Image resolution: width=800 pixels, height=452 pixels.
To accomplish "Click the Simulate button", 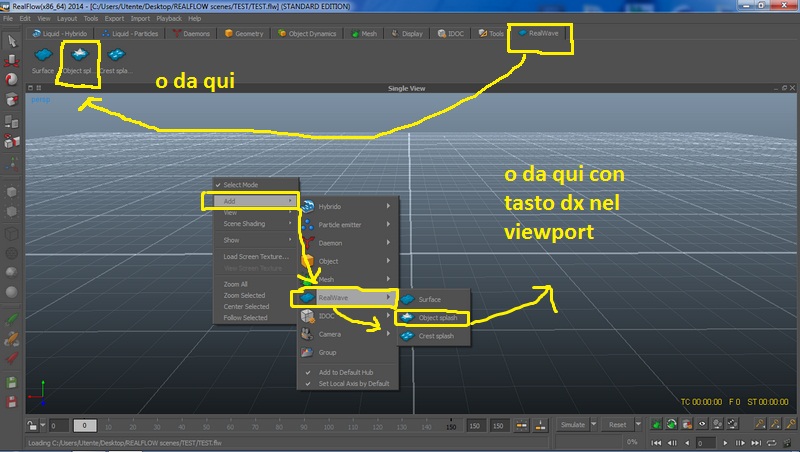I will click(x=572, y=424).
